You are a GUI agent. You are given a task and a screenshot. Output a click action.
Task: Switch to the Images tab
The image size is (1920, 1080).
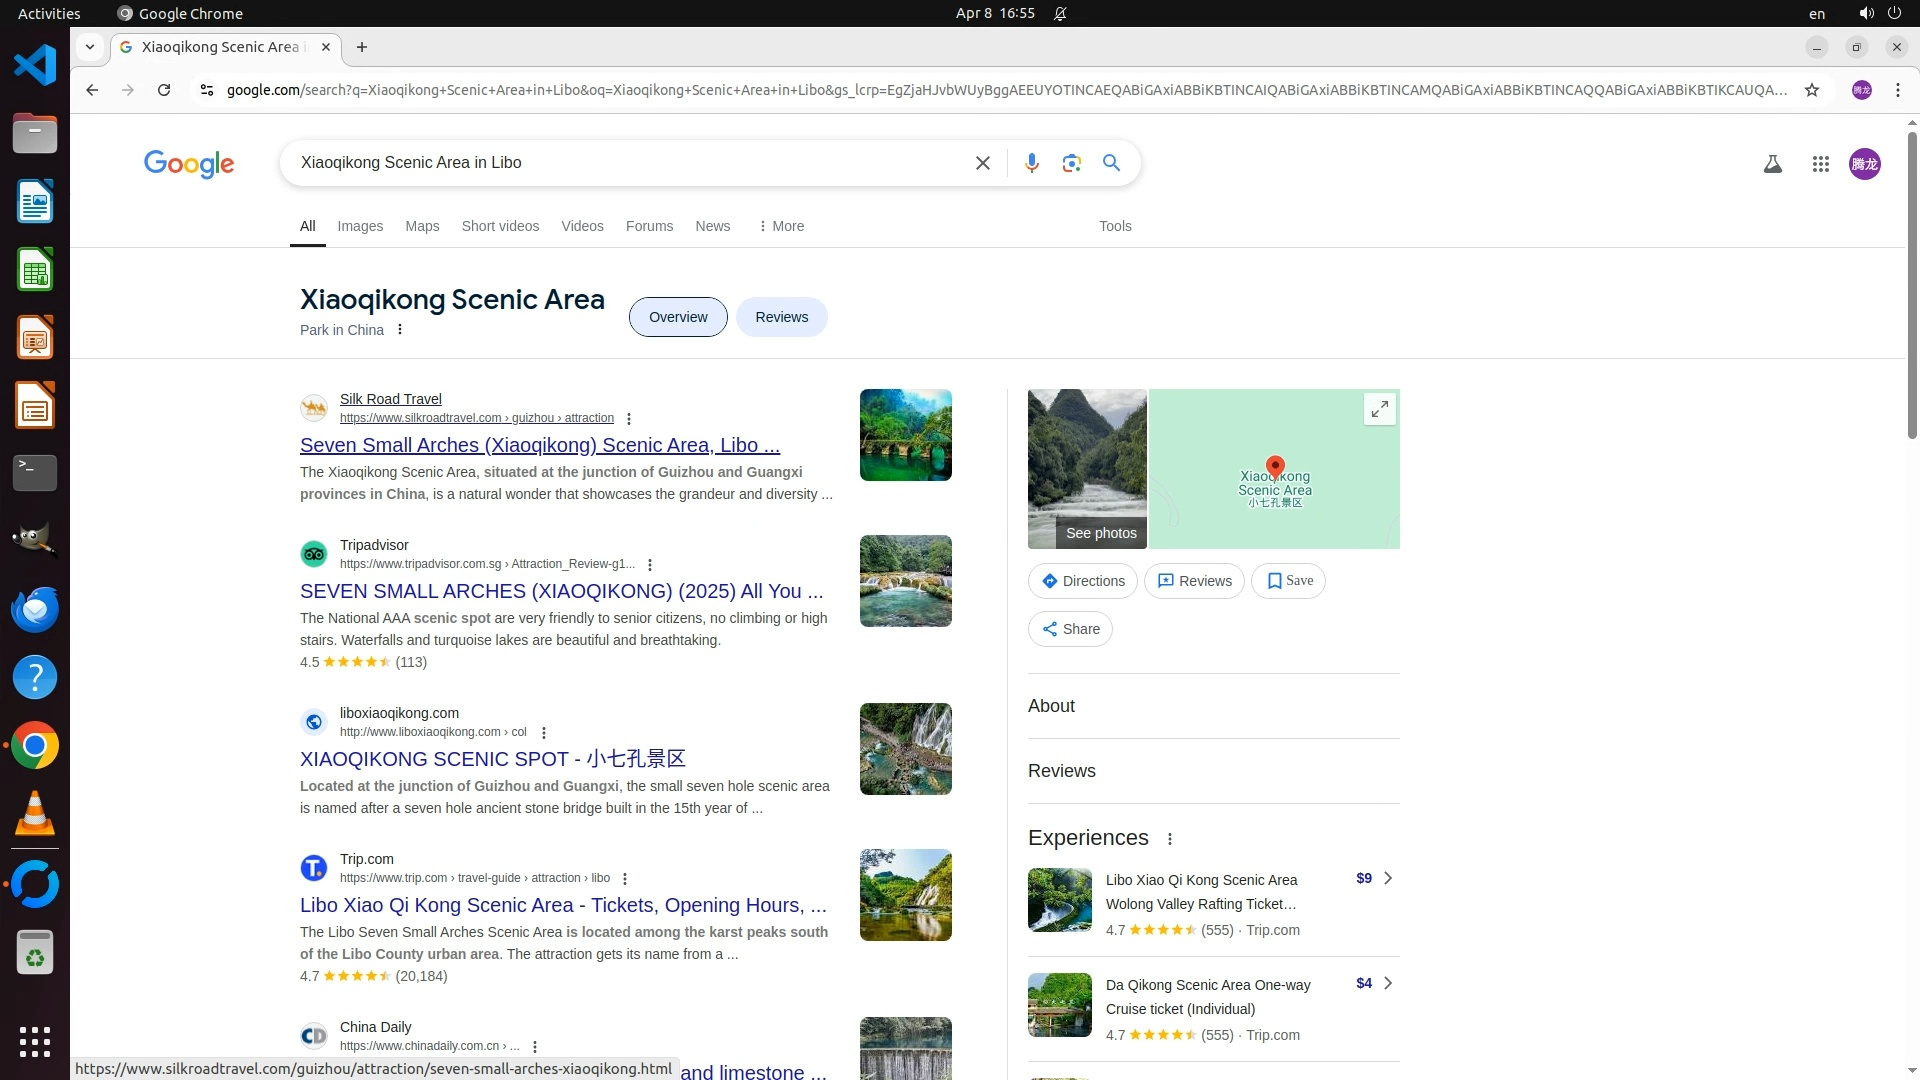coord(360,226)
